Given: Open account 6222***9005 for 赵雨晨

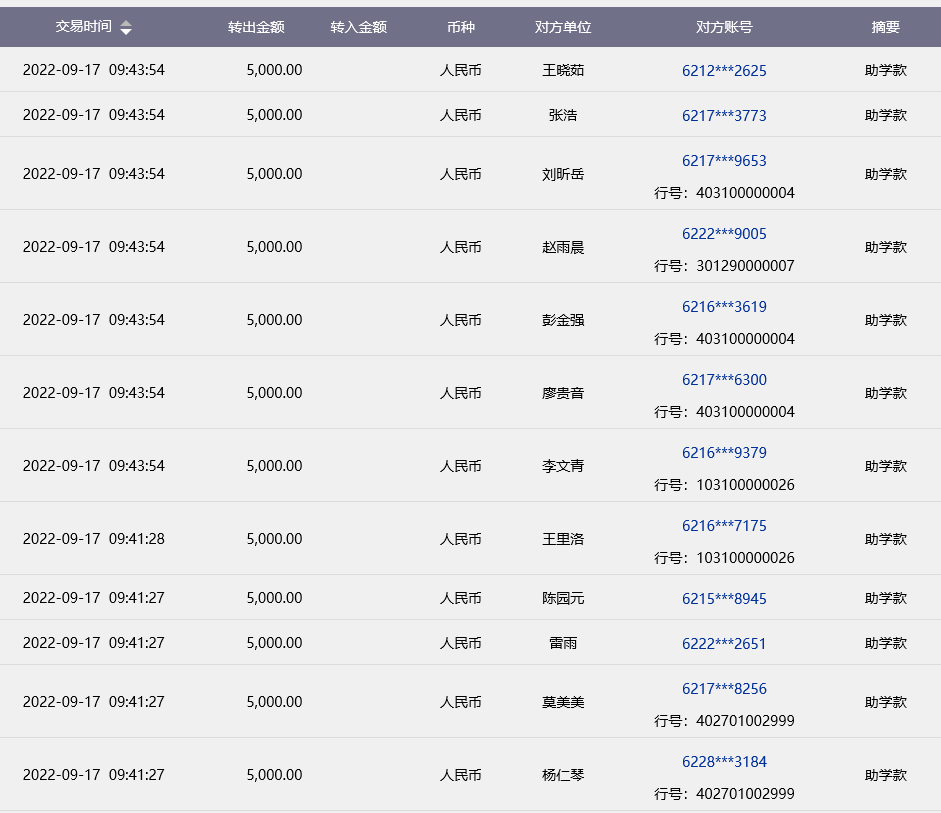Looking at the screenshot, I should point(724,234).
